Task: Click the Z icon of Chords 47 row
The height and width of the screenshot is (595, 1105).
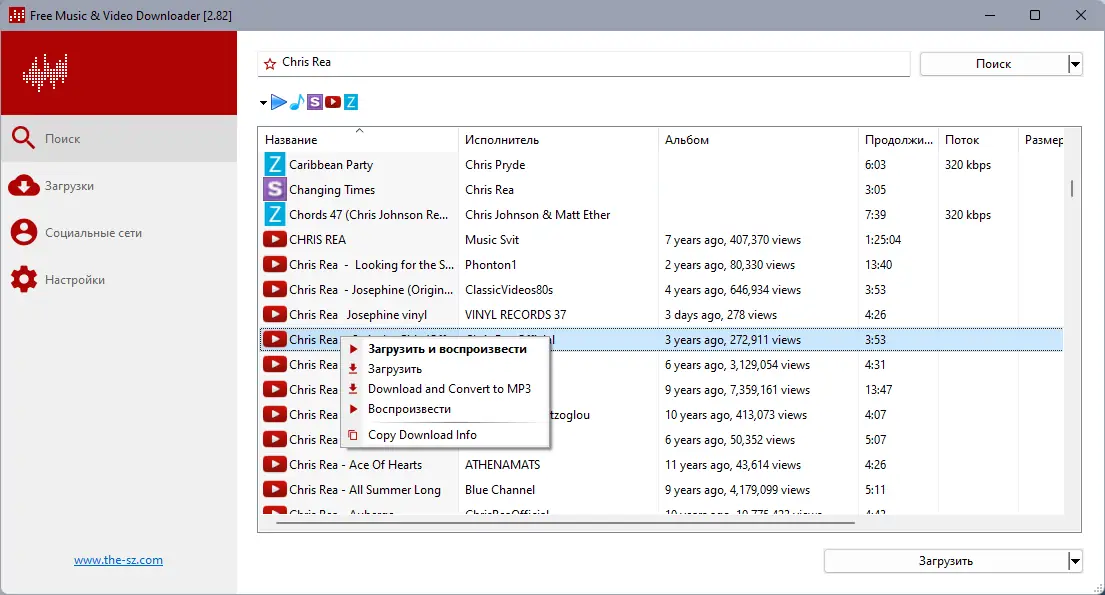Action: (x=274, y=214)
